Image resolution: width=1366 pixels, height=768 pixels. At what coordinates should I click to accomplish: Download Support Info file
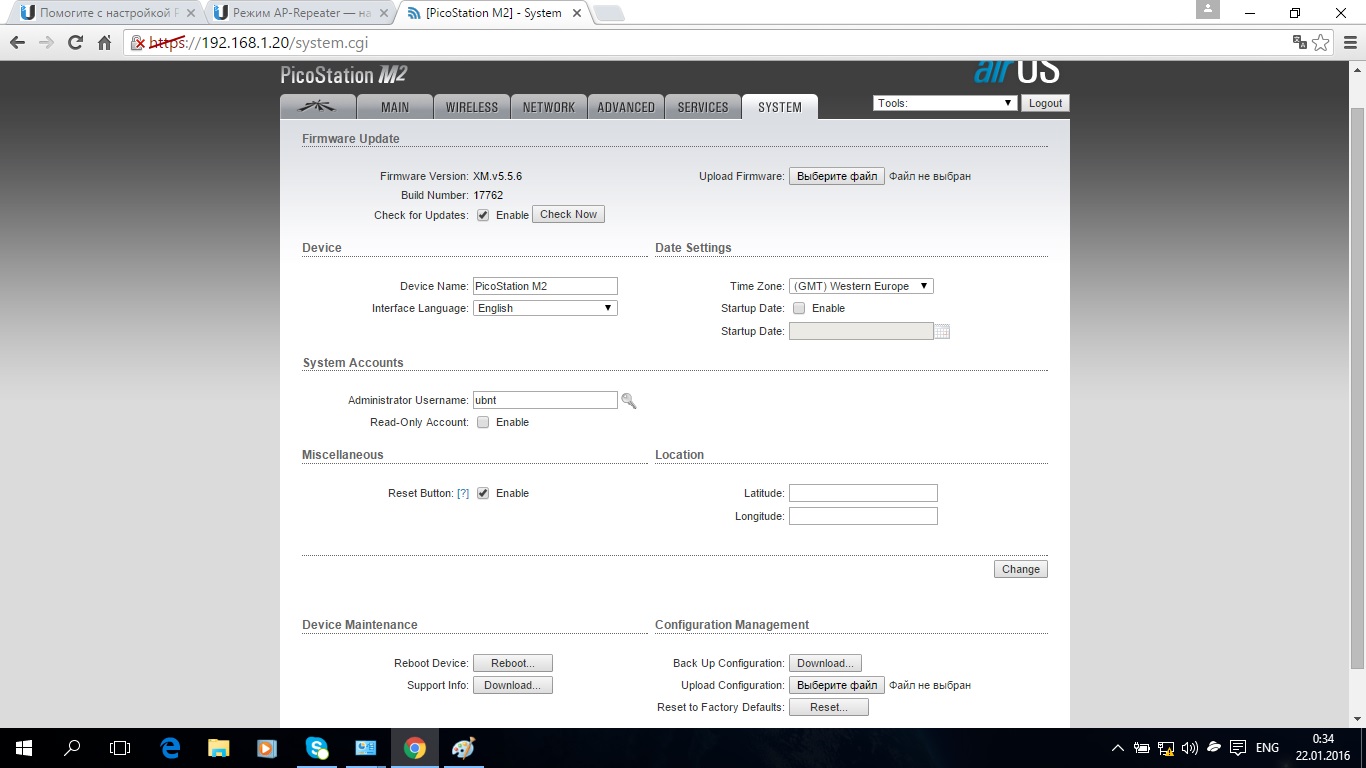[x=513, y=685]
